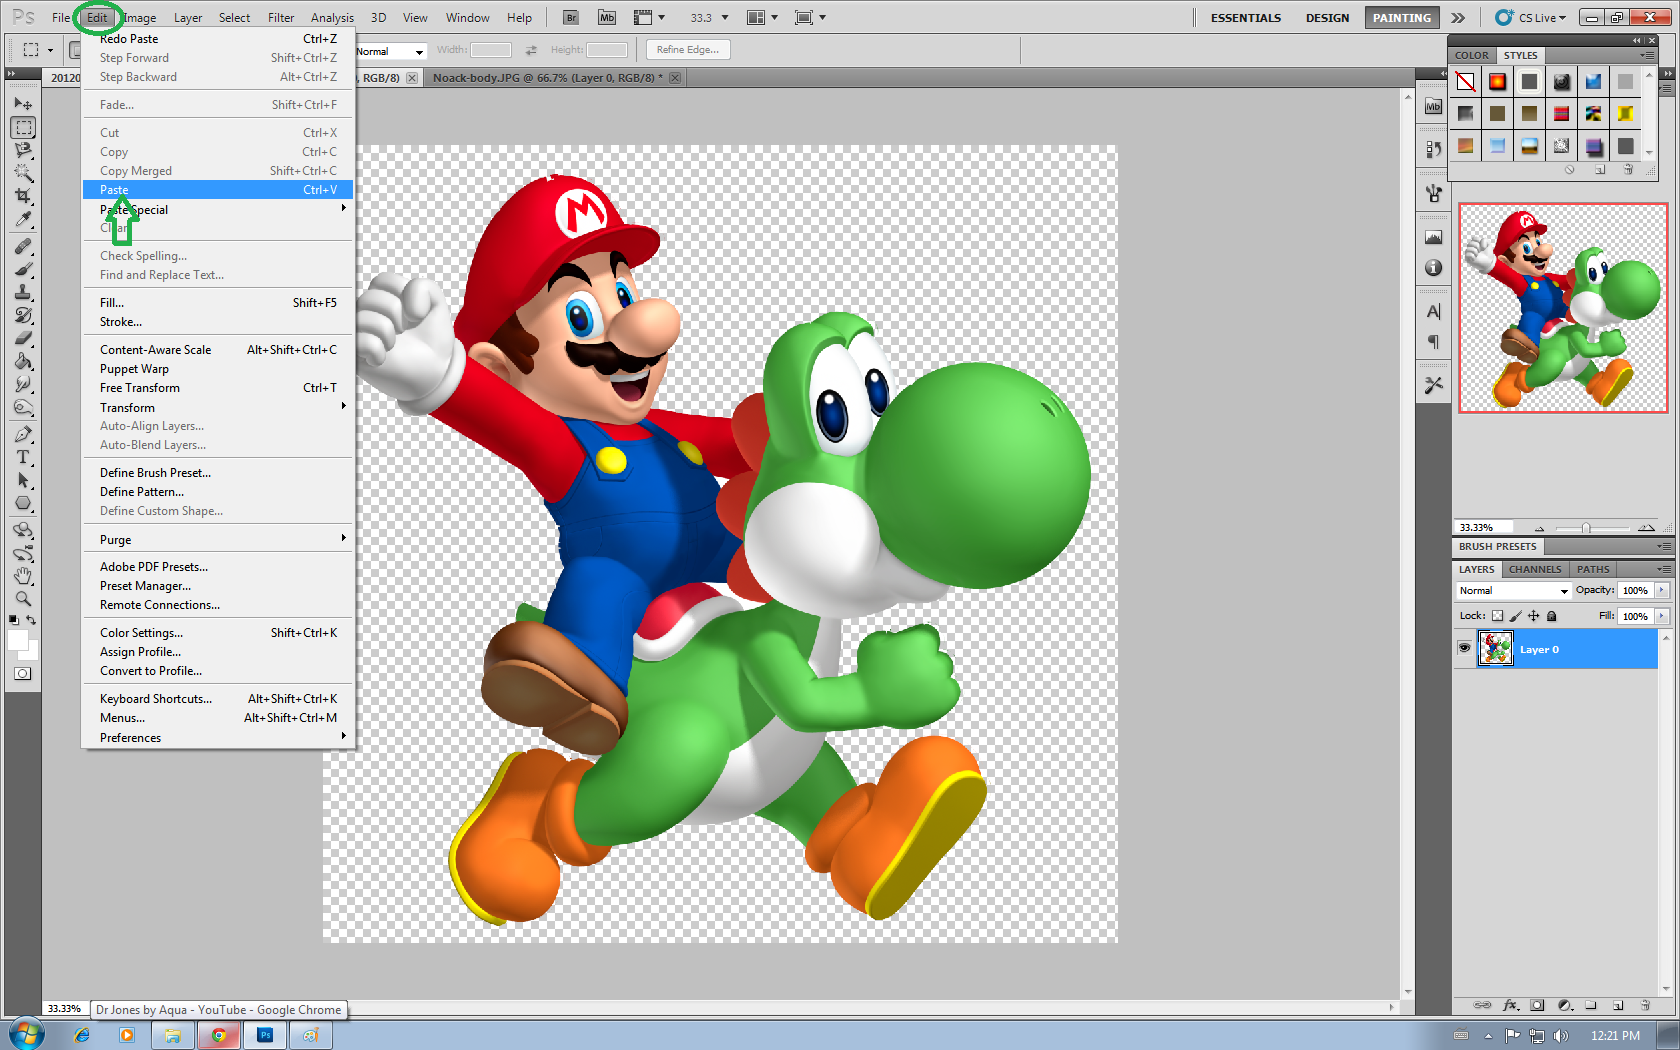
Task: Adjust the Navigator zoom slider
Action: (1586, 527)
